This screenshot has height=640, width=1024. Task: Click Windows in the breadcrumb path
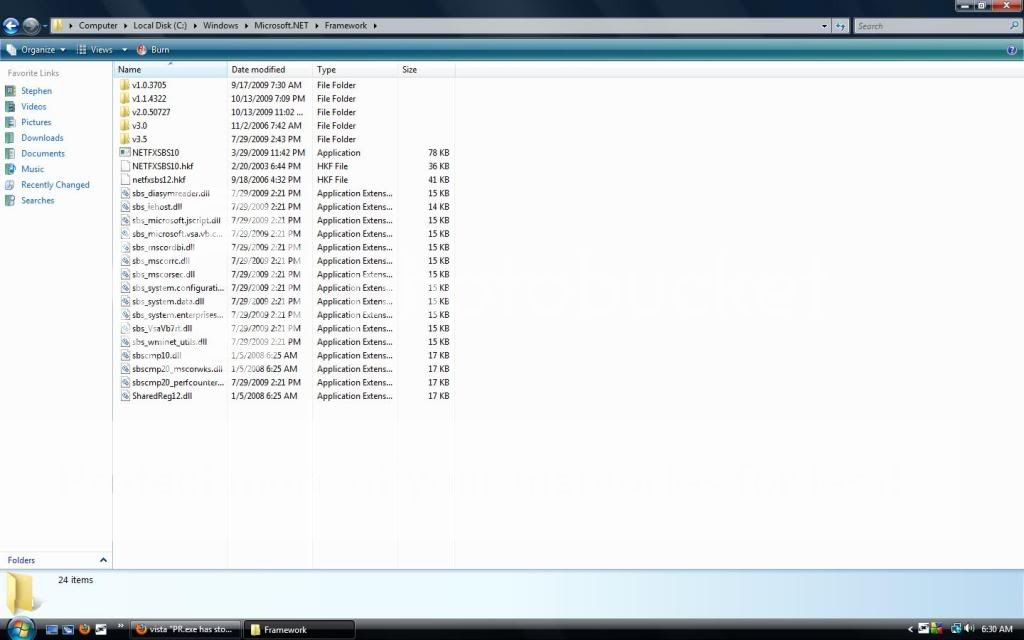coord(220,26)
